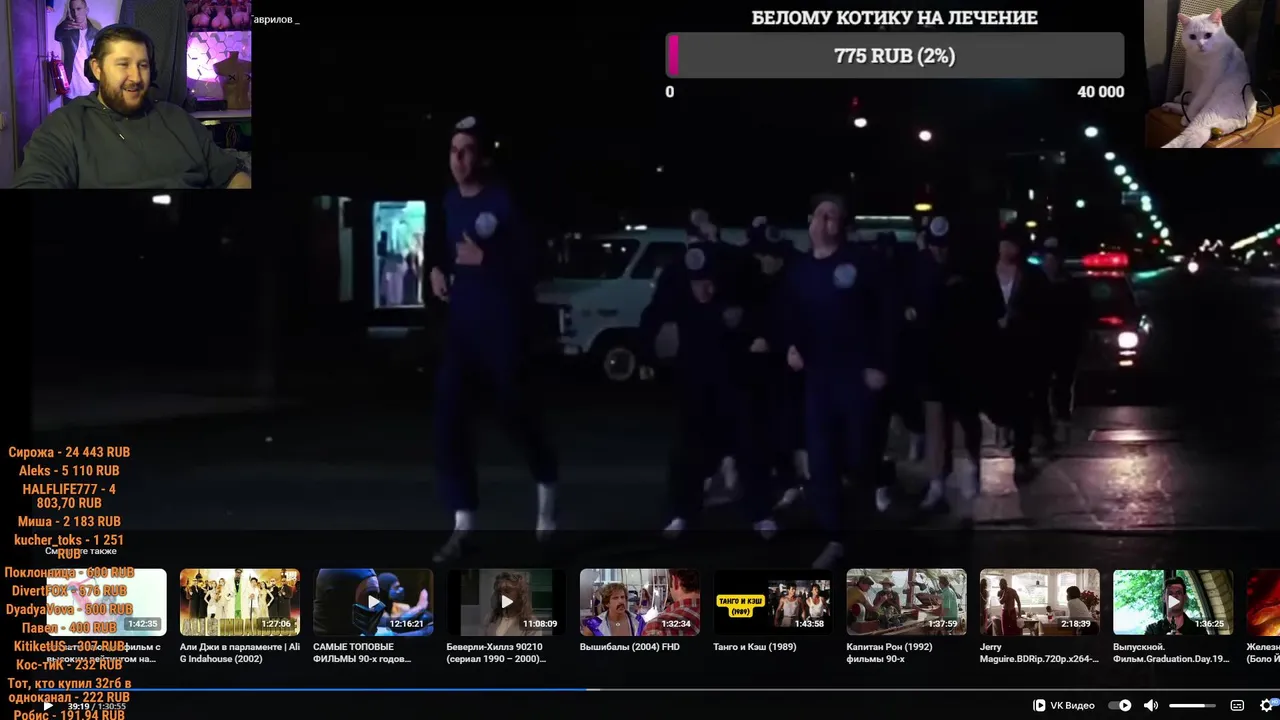The height and width of the screenshot is (720, 1280).
Task: Play the Беверли-Хиллз 90210 thumbnail
Action: coord(506,602)
